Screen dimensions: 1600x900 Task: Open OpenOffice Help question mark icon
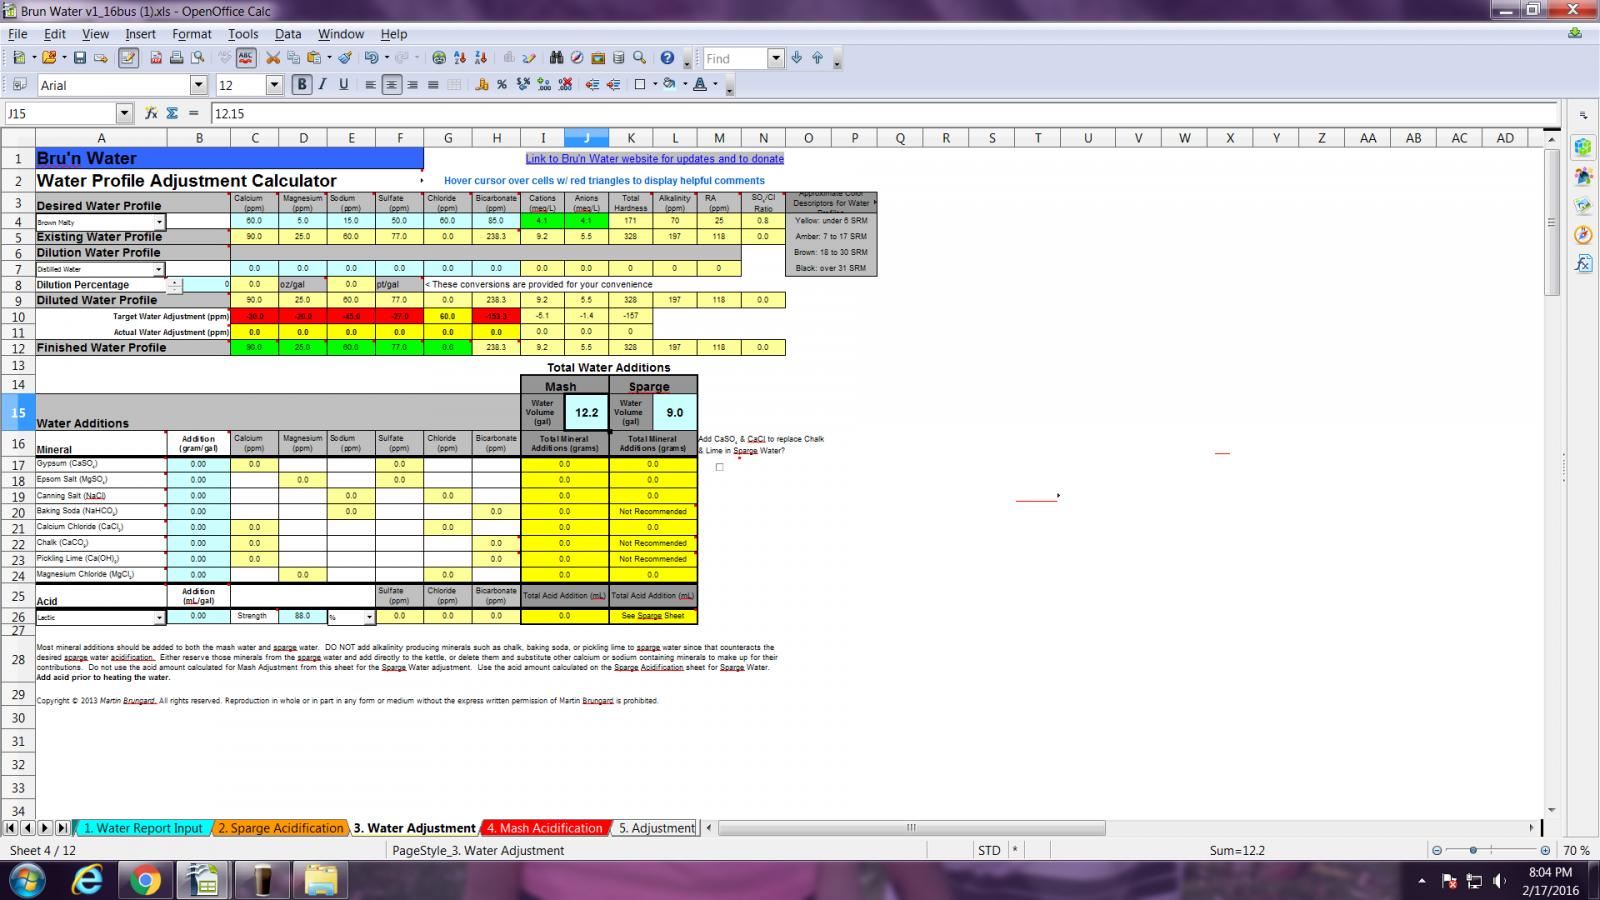click(x=667, y=58)
